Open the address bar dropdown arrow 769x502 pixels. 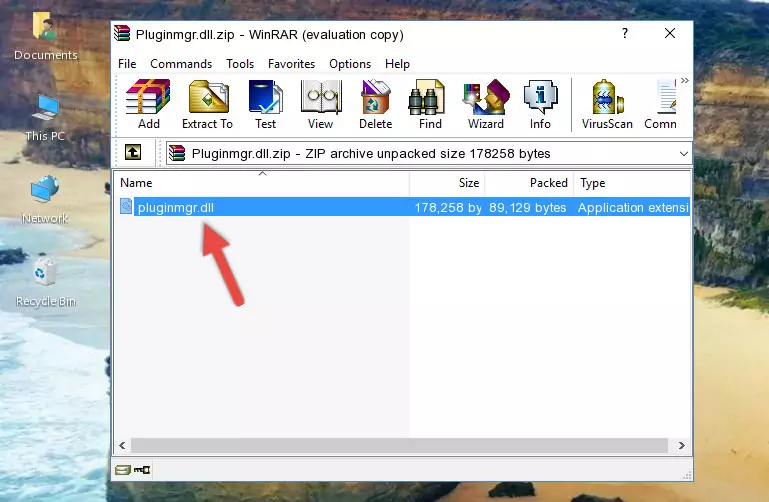click(x=684, y=154)
